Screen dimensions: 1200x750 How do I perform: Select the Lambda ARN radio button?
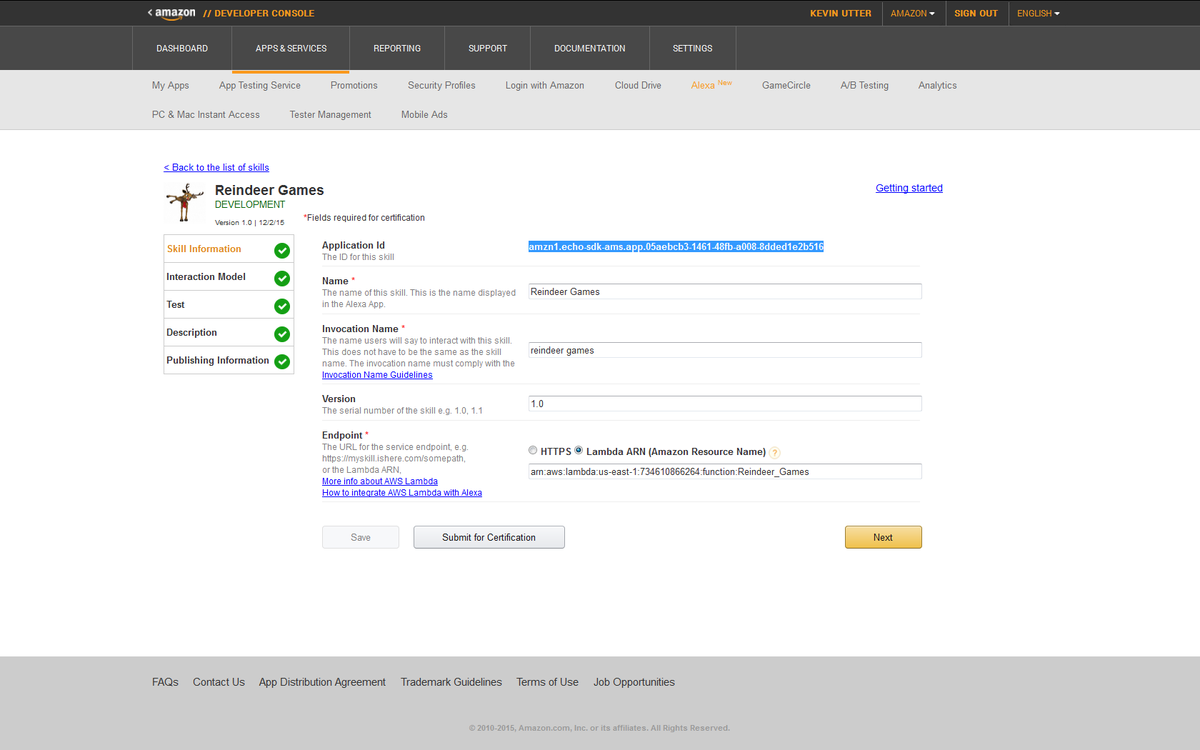coord(579,451)
